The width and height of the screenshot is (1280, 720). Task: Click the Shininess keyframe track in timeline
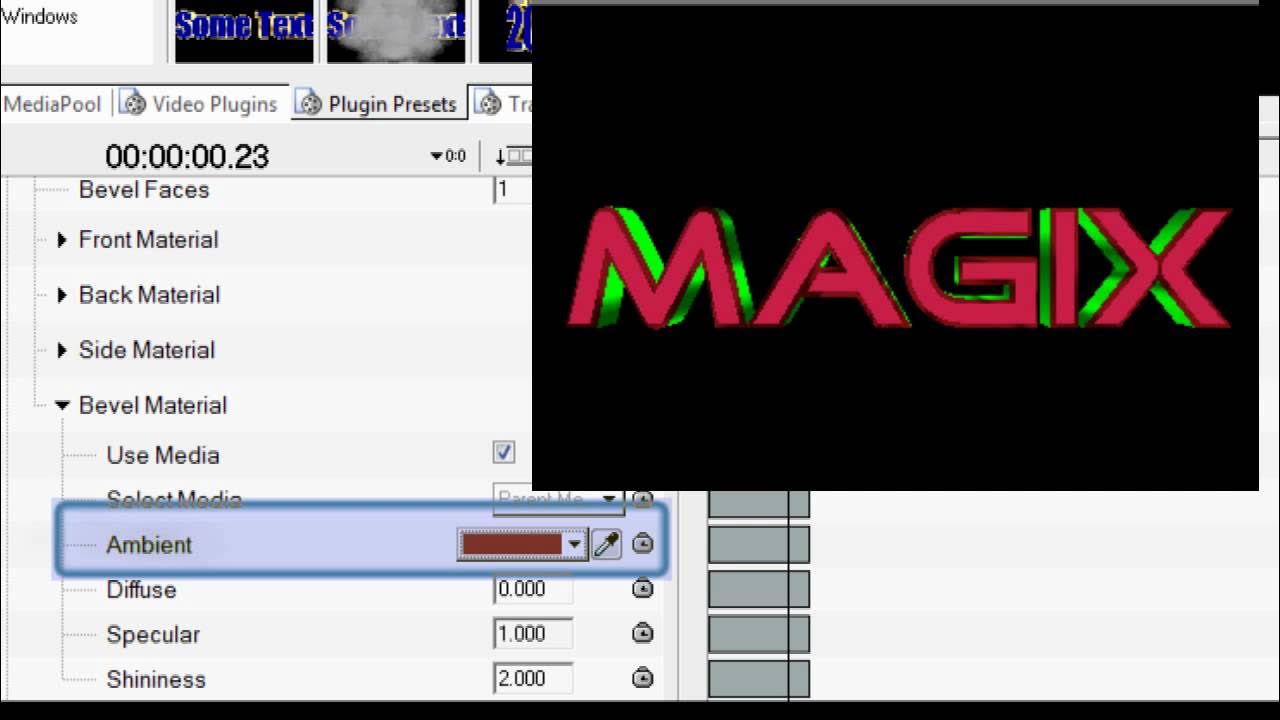tap(758, 679)
